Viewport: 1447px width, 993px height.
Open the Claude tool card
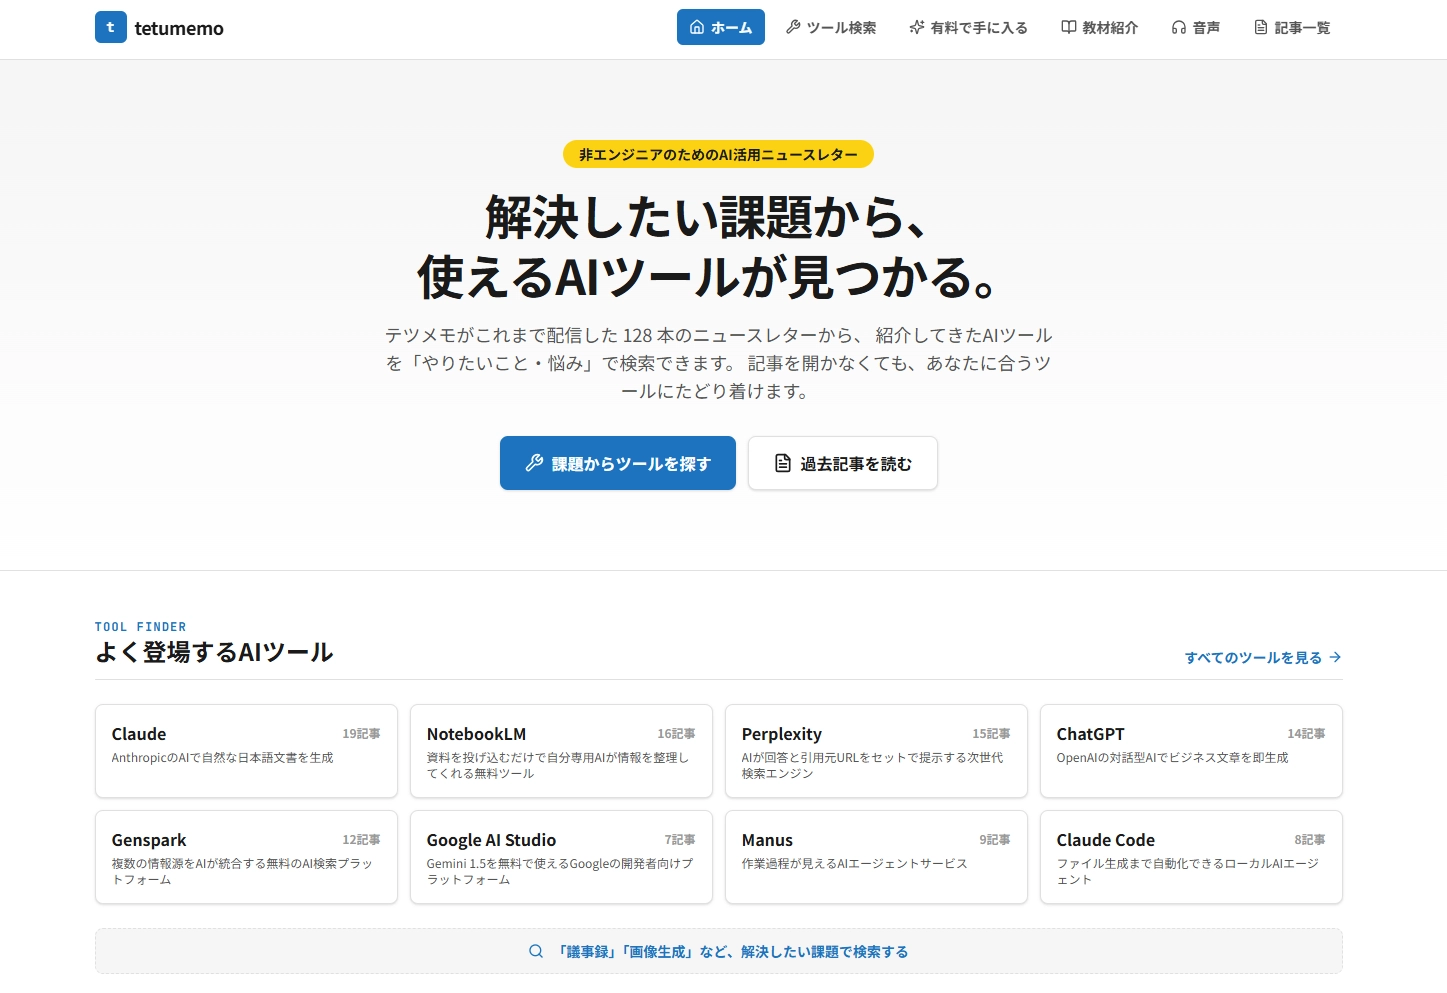coord(246,751)
